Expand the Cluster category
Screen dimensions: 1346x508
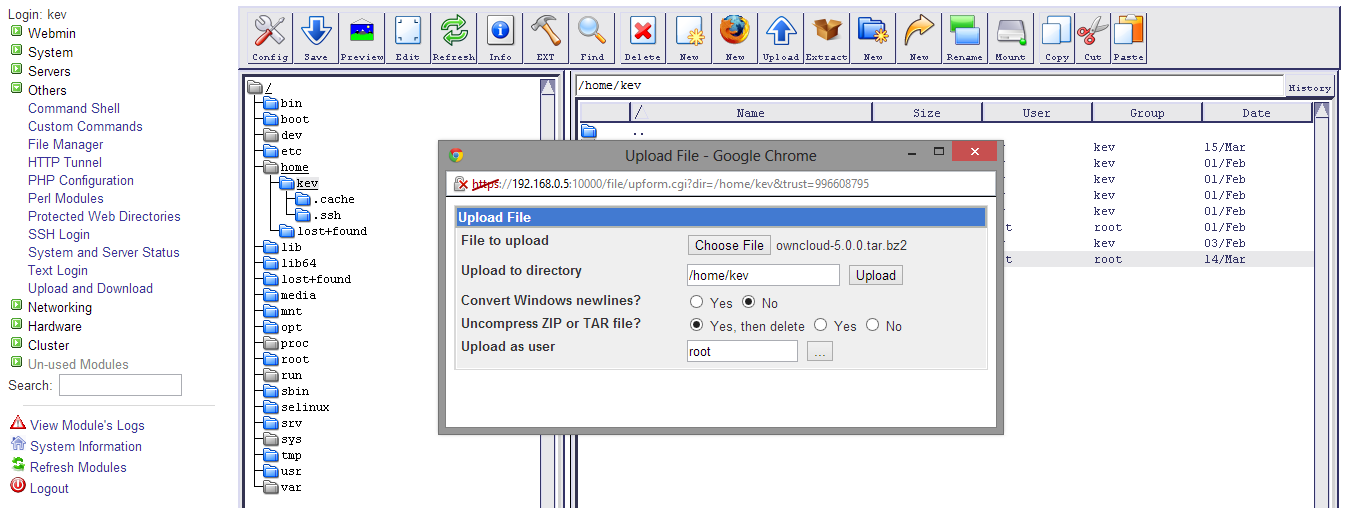point(16,345)
